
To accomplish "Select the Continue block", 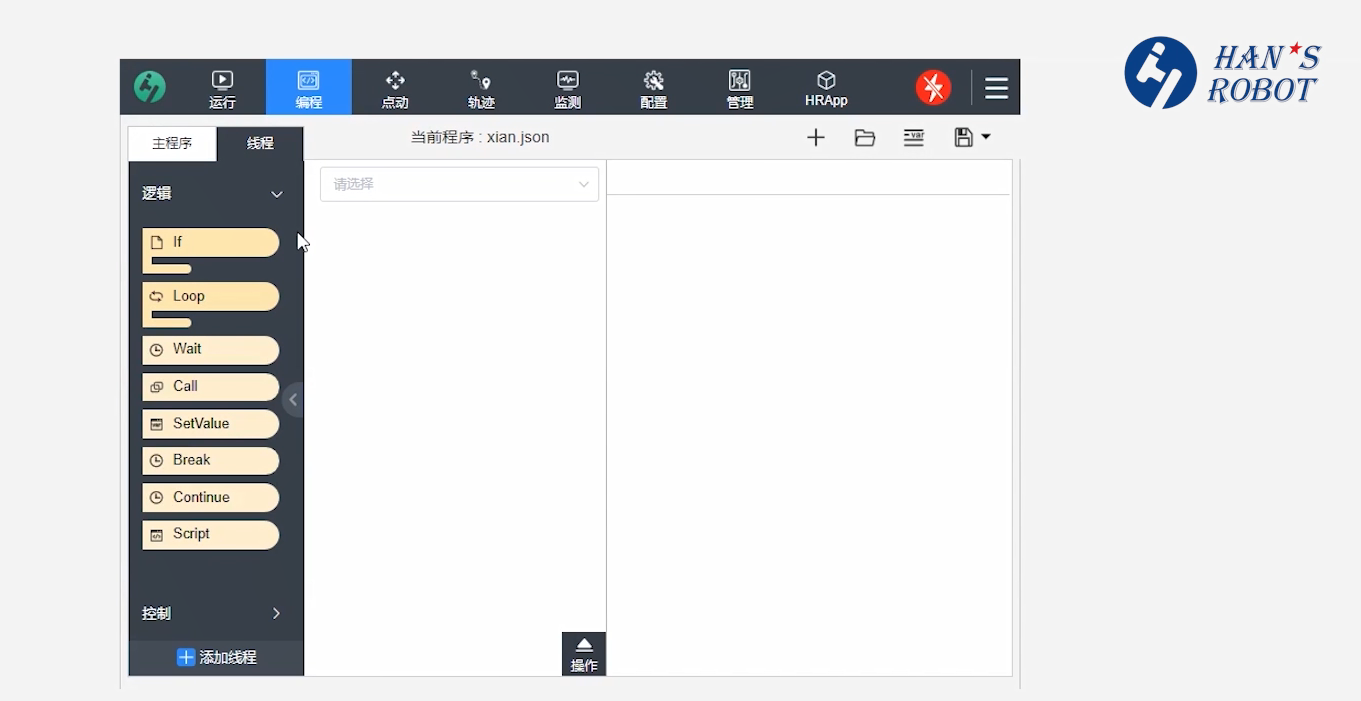I will point(210,498).
